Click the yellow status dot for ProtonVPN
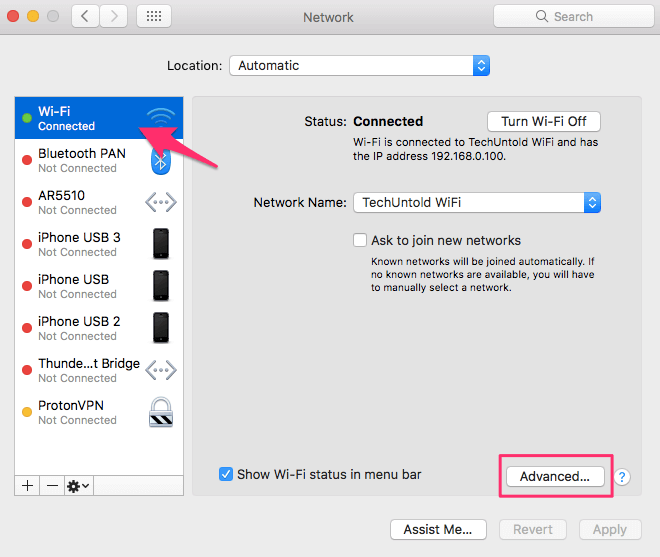 27,412
